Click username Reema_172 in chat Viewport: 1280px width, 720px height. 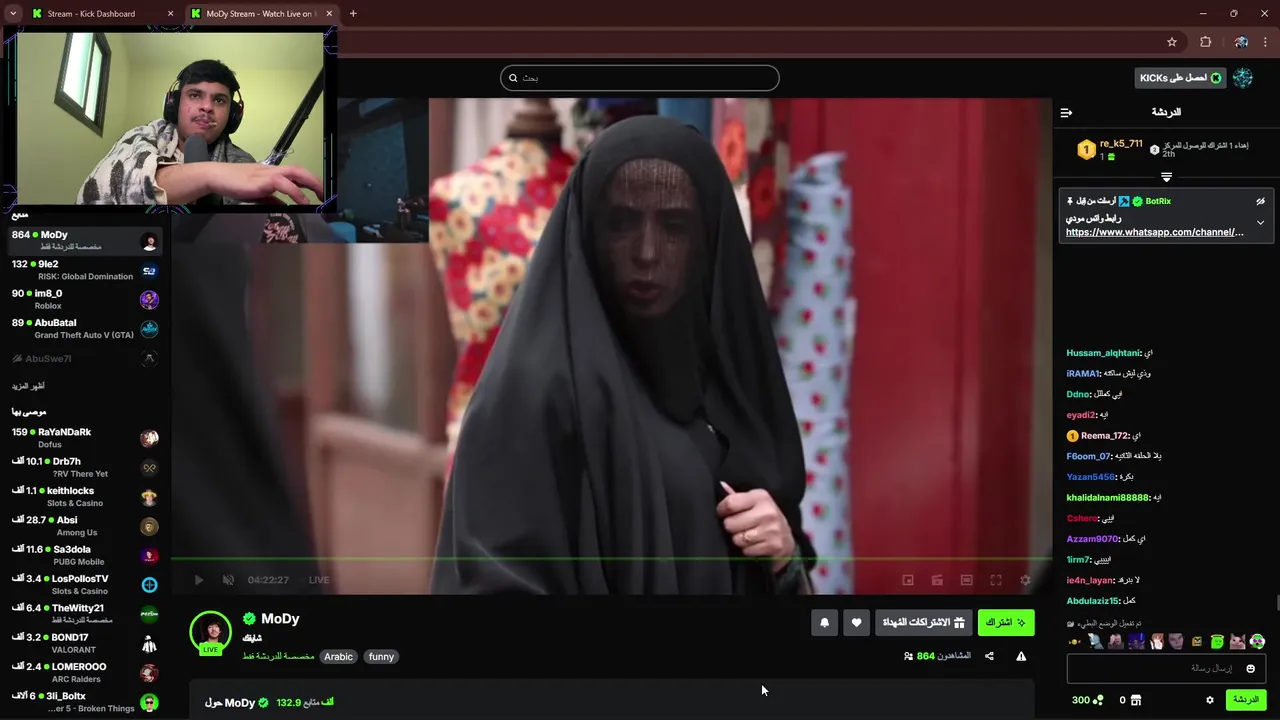click(x=1104, y=436)
